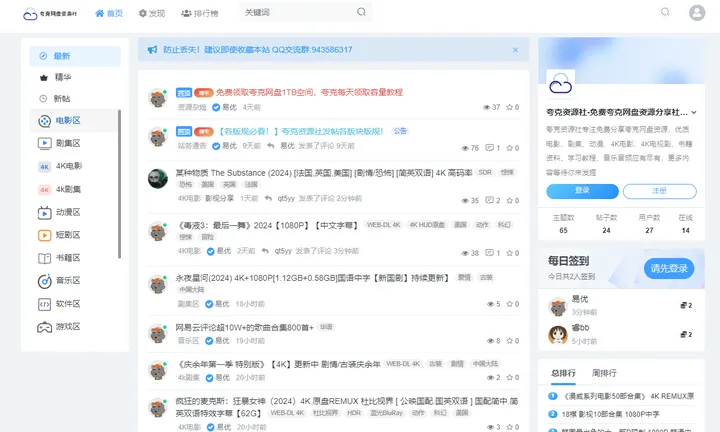
Task: Click star icon on 毒液3 post
Action: 509,253
